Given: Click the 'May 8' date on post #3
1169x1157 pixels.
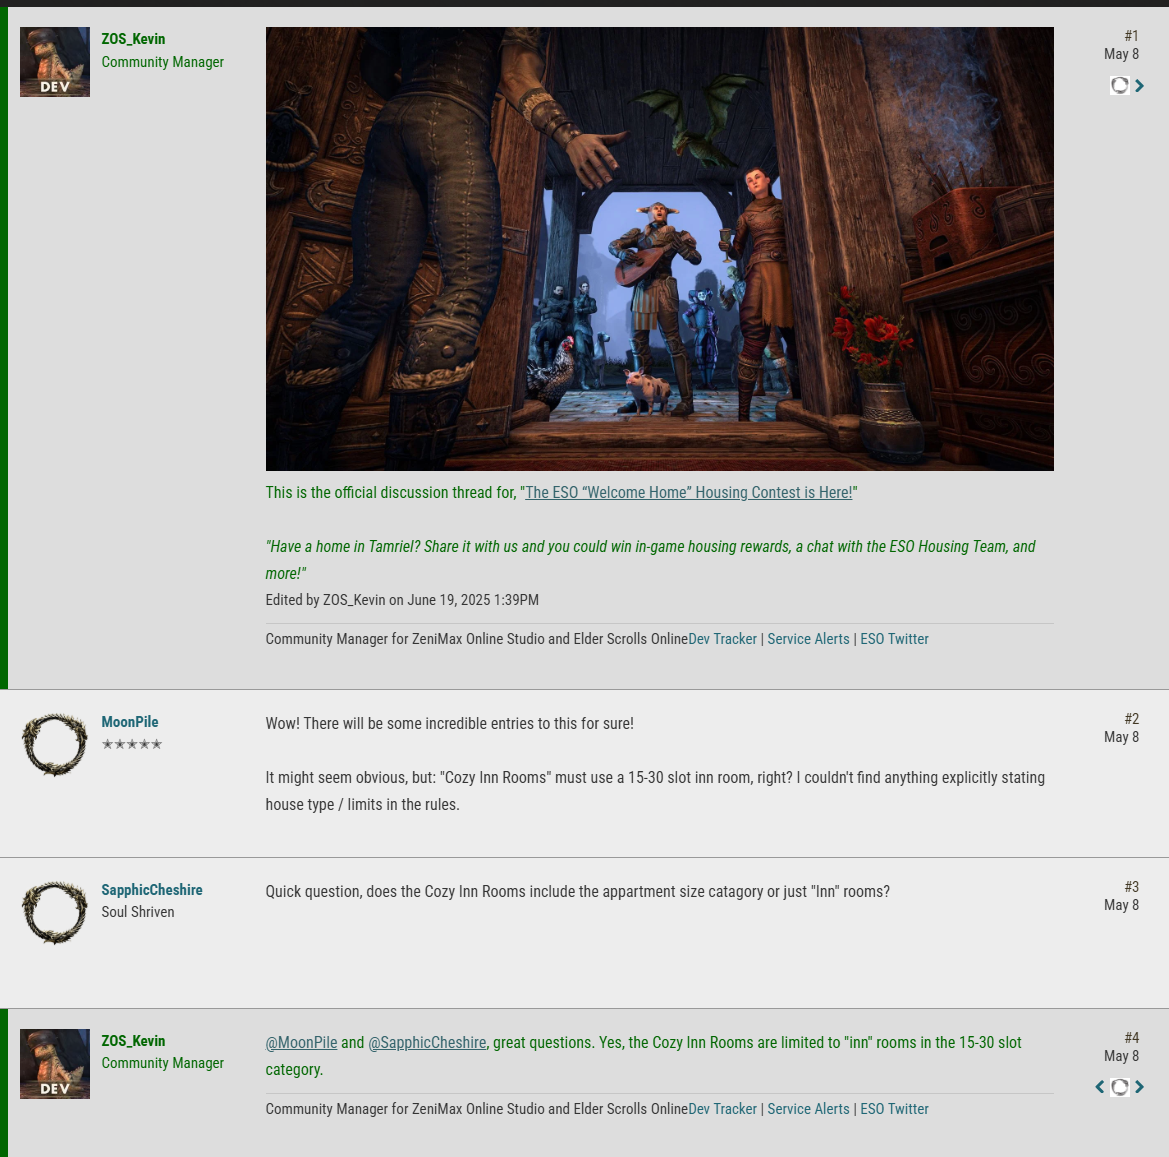Looking at the screenshot, I should click(1121, 905).
